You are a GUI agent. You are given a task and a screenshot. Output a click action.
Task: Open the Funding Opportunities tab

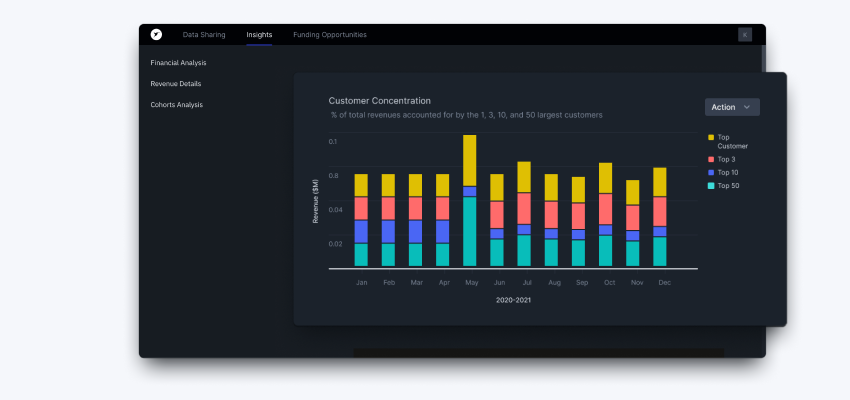tap(330, 35)
